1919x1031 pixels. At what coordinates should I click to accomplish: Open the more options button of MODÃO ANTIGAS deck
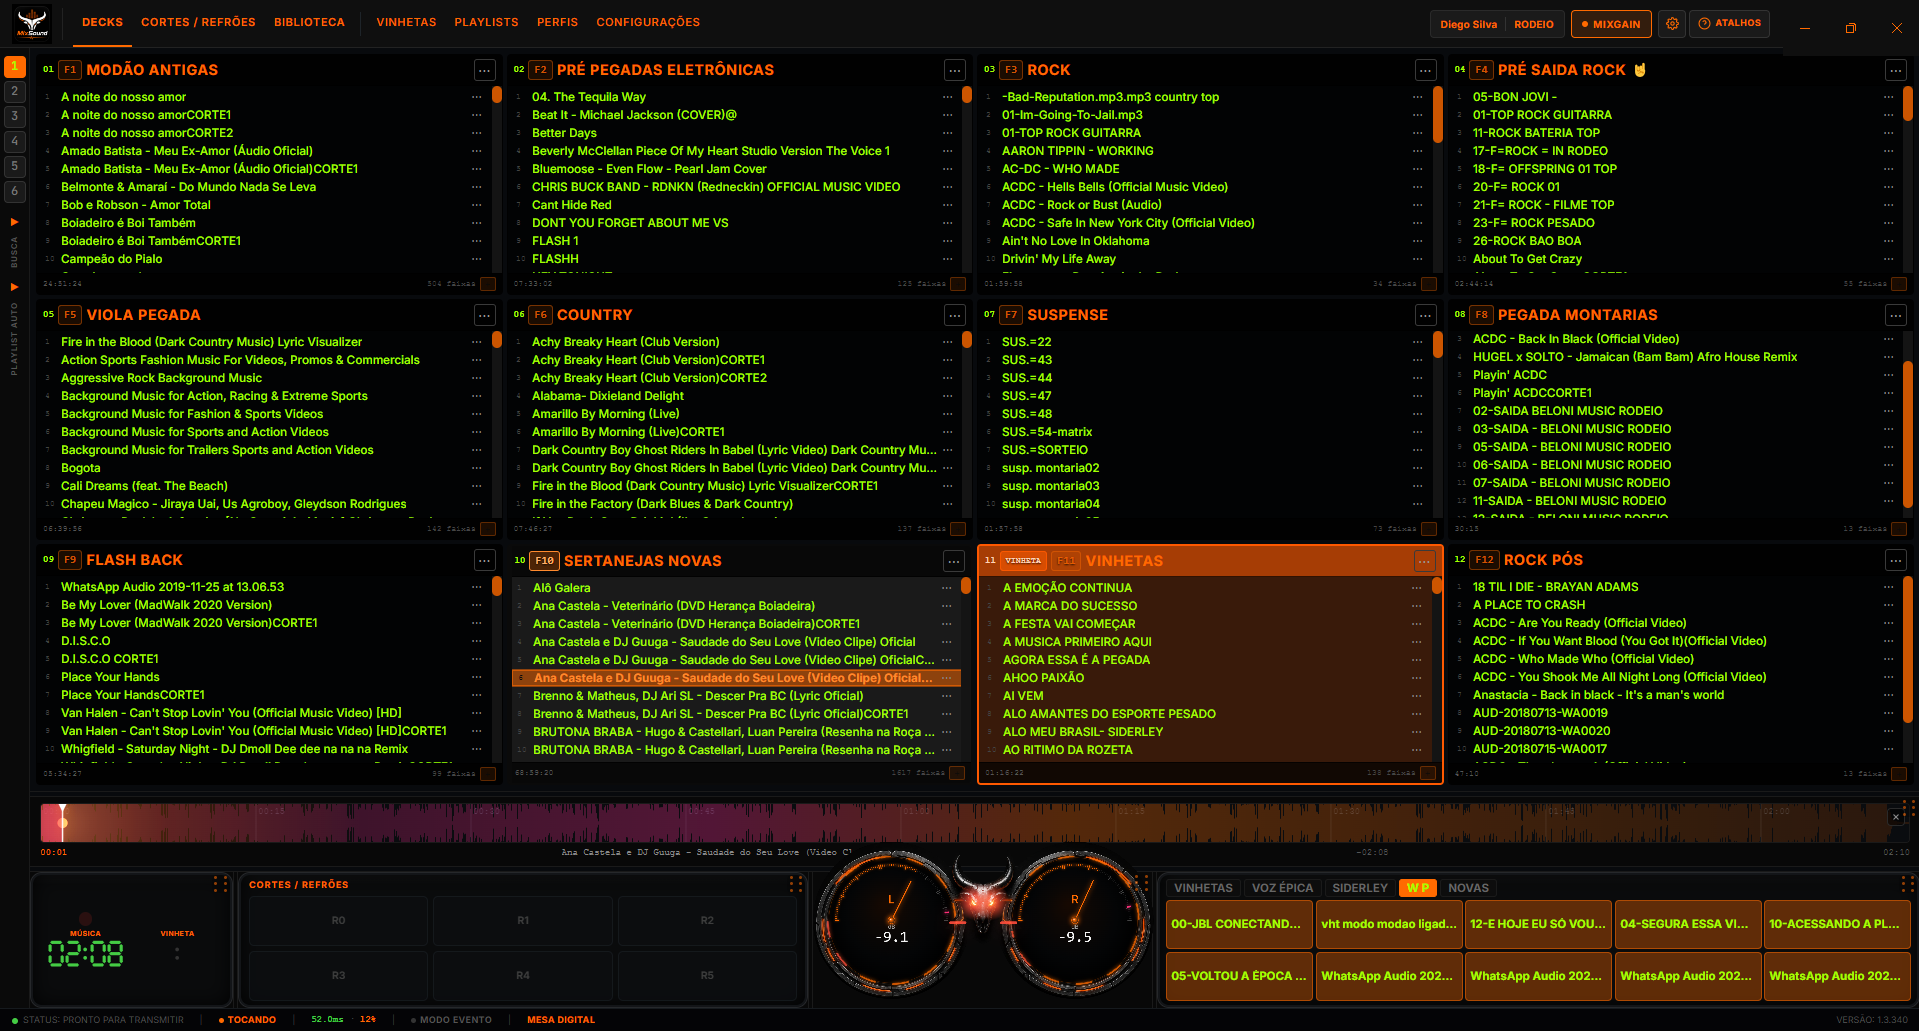pos(485,70)
